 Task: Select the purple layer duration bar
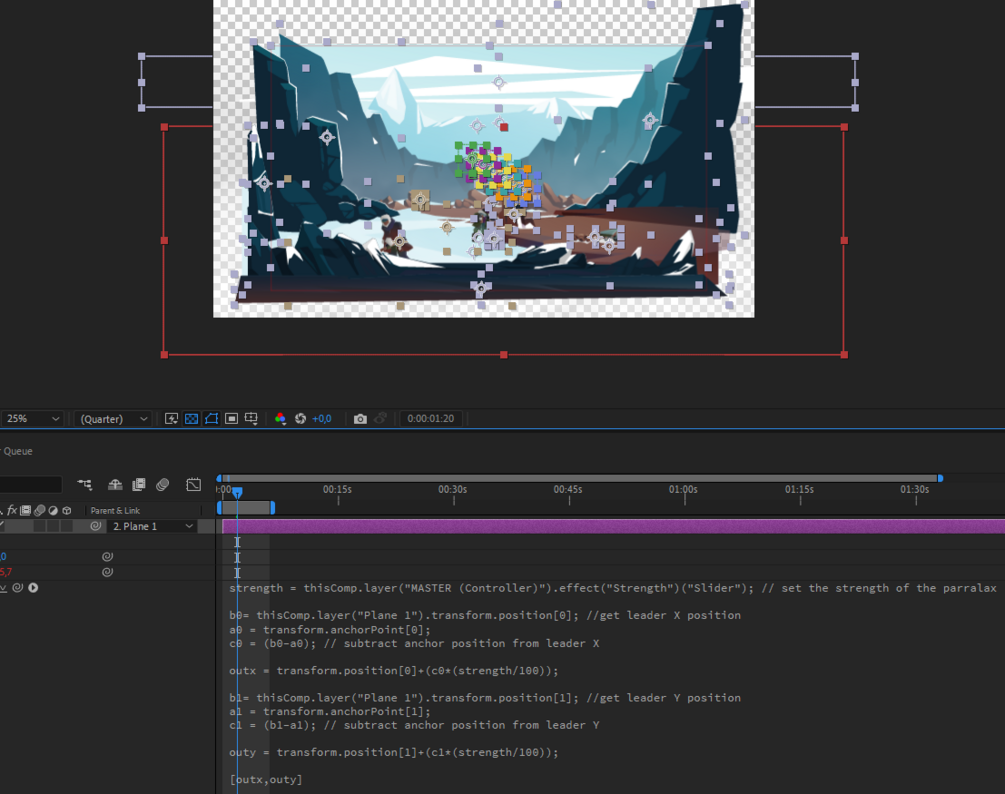(613, 527)
